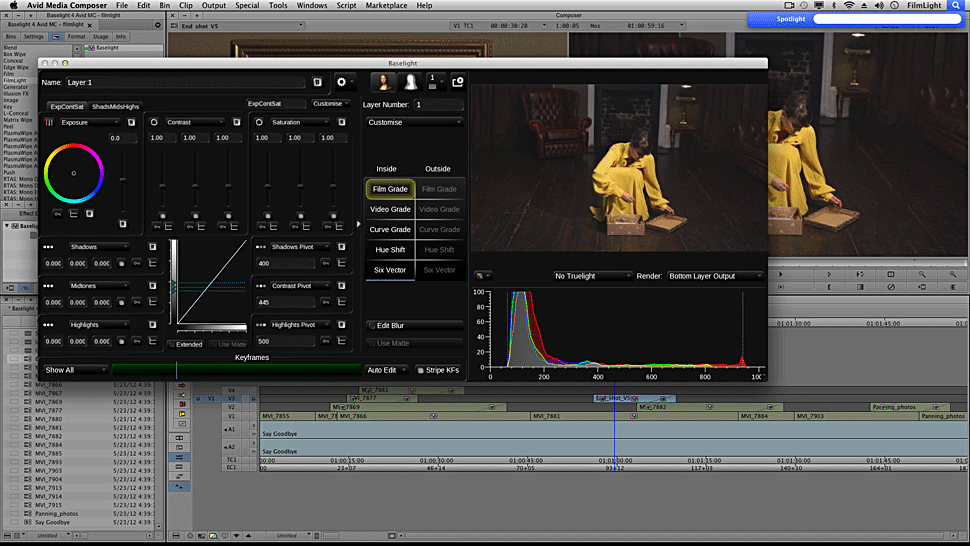970x546 pixels.
Task: Click the snapshot camera icon in Baselight
Action: (x=458, y=83)
